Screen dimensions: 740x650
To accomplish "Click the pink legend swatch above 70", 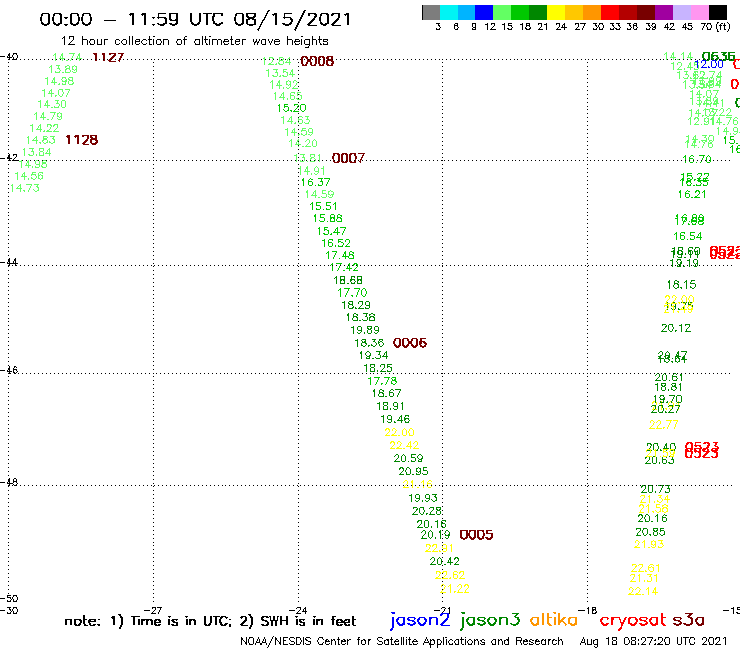I will click(x=699, y=12).
